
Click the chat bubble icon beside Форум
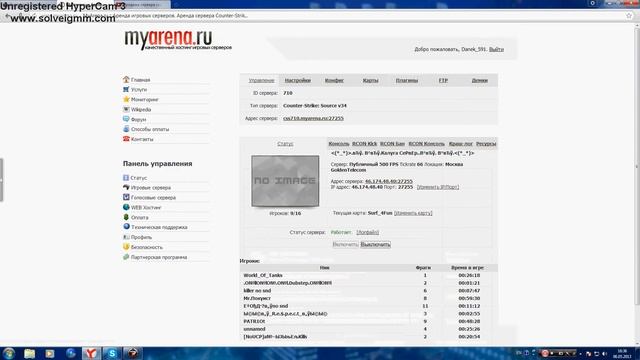[x=126, y=119]
